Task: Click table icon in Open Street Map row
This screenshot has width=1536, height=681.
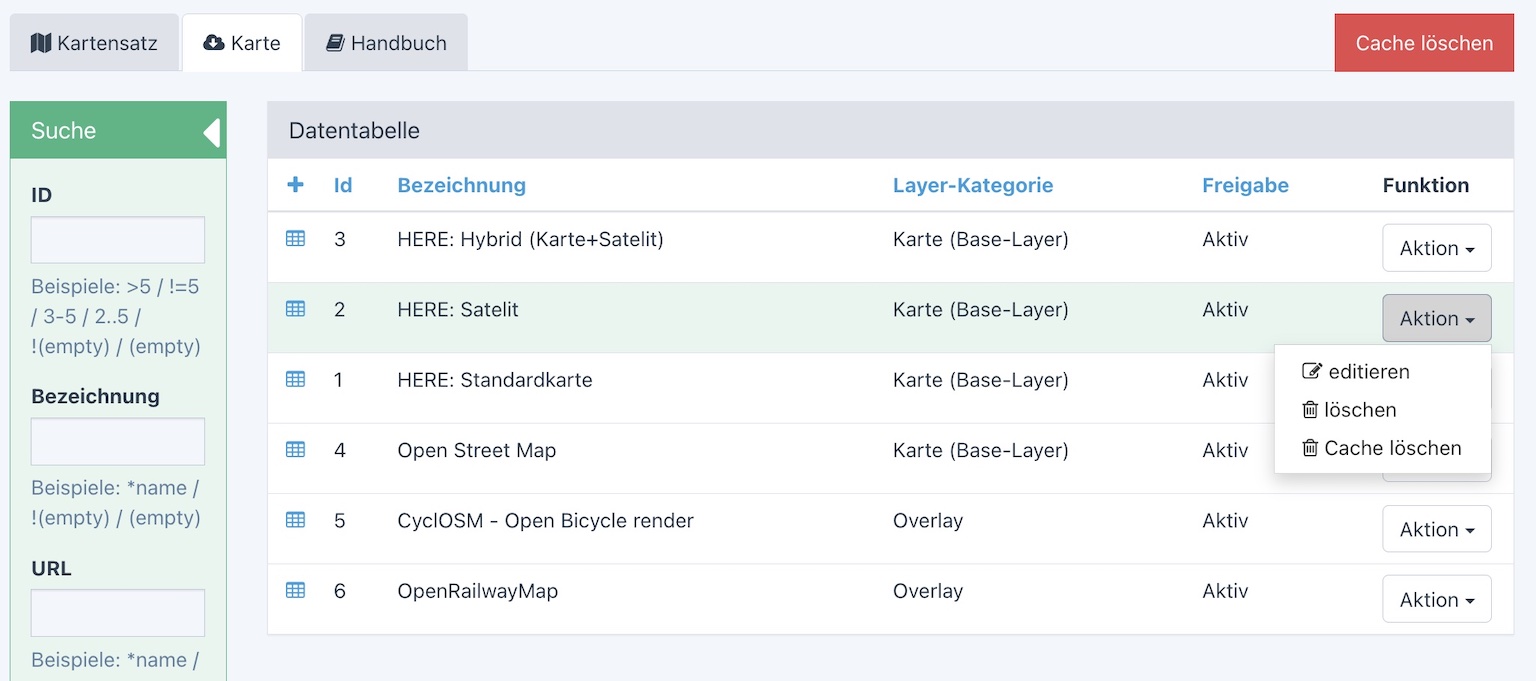Action: pyautogui.click(x=295, y=450)
